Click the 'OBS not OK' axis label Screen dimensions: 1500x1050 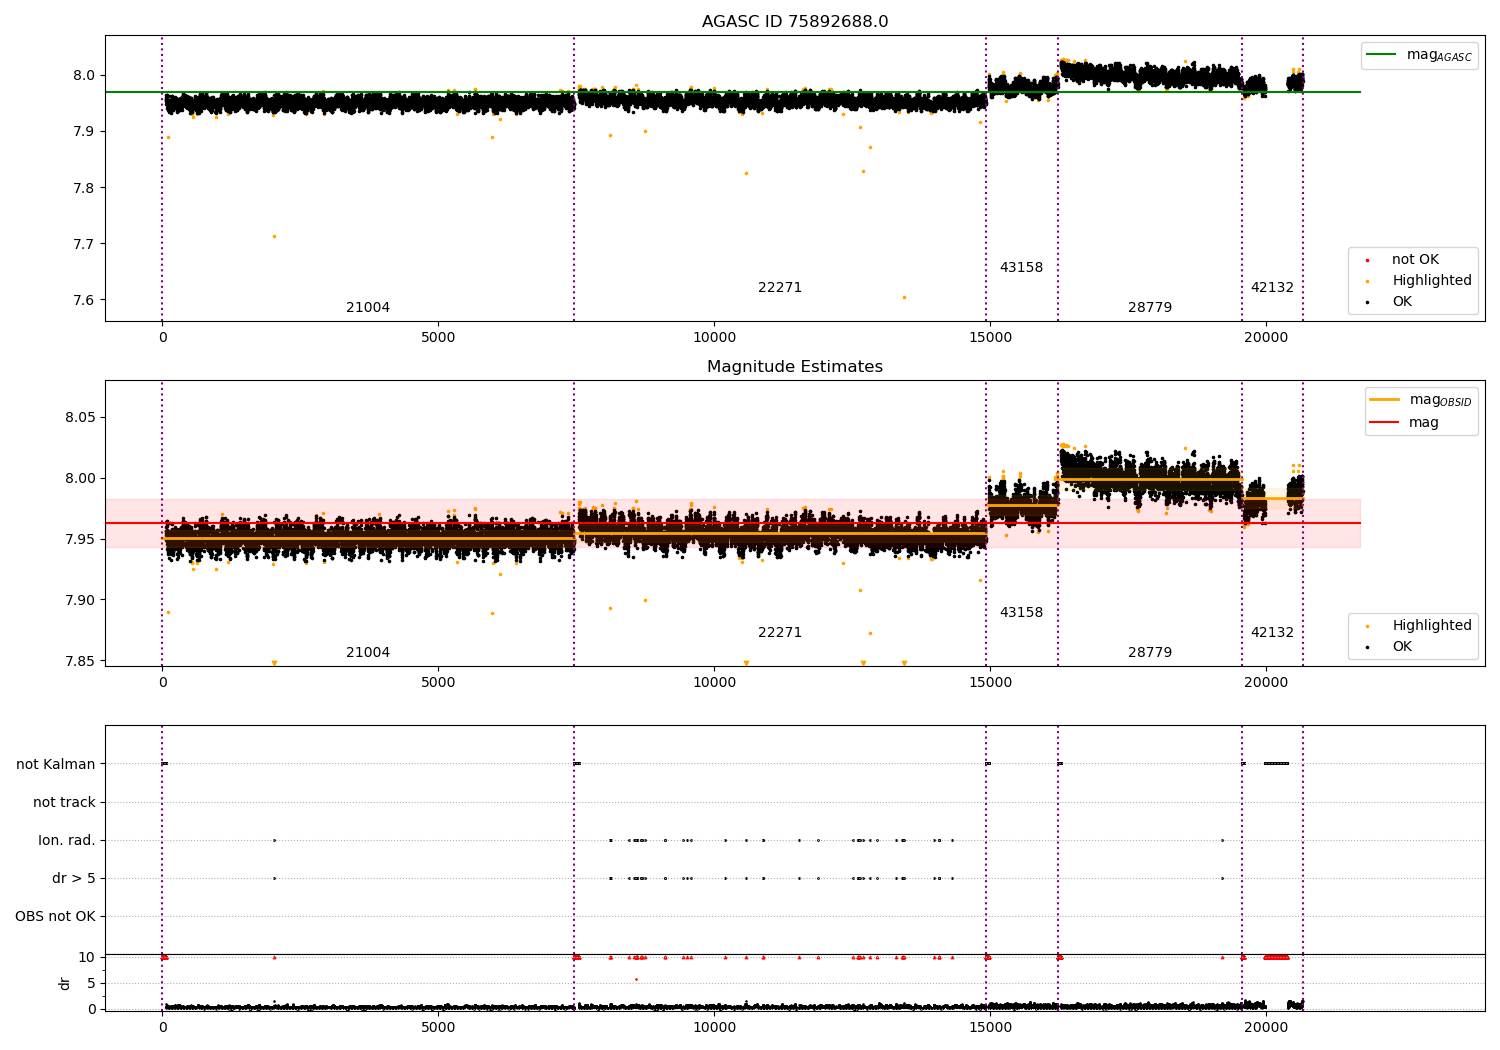tap(56, 917)
